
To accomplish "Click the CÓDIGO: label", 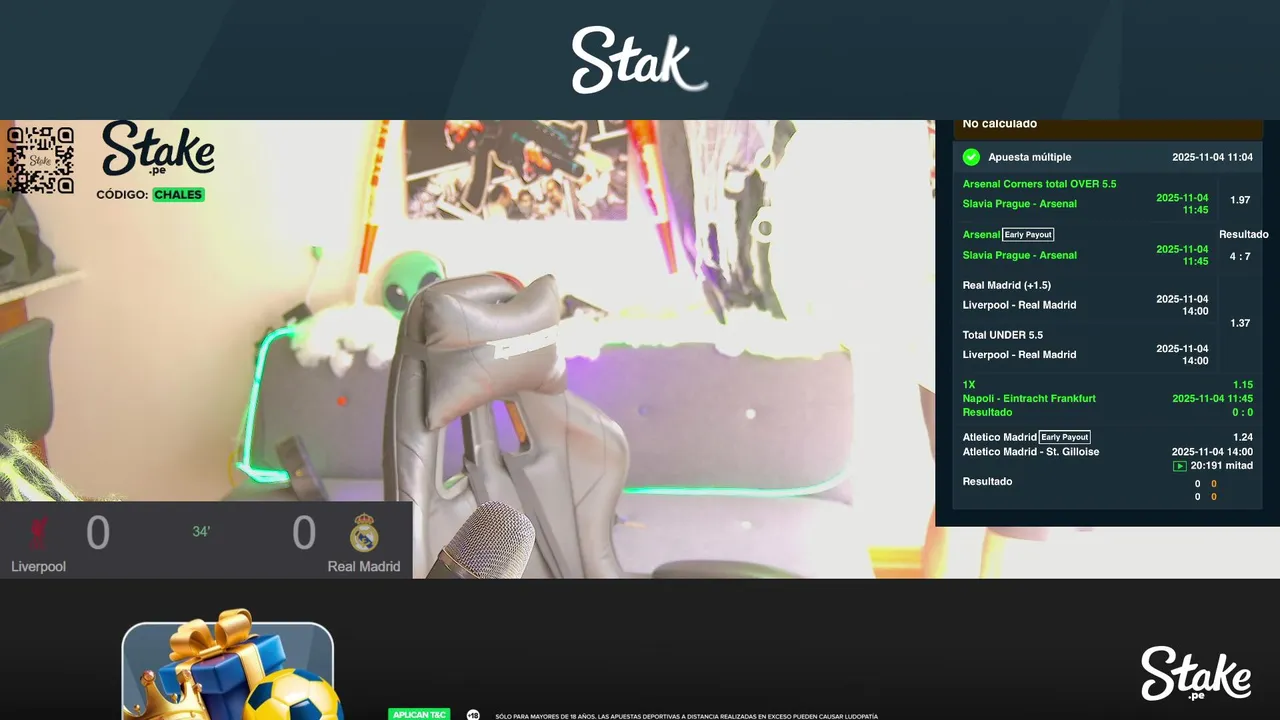I will (122, 195).
